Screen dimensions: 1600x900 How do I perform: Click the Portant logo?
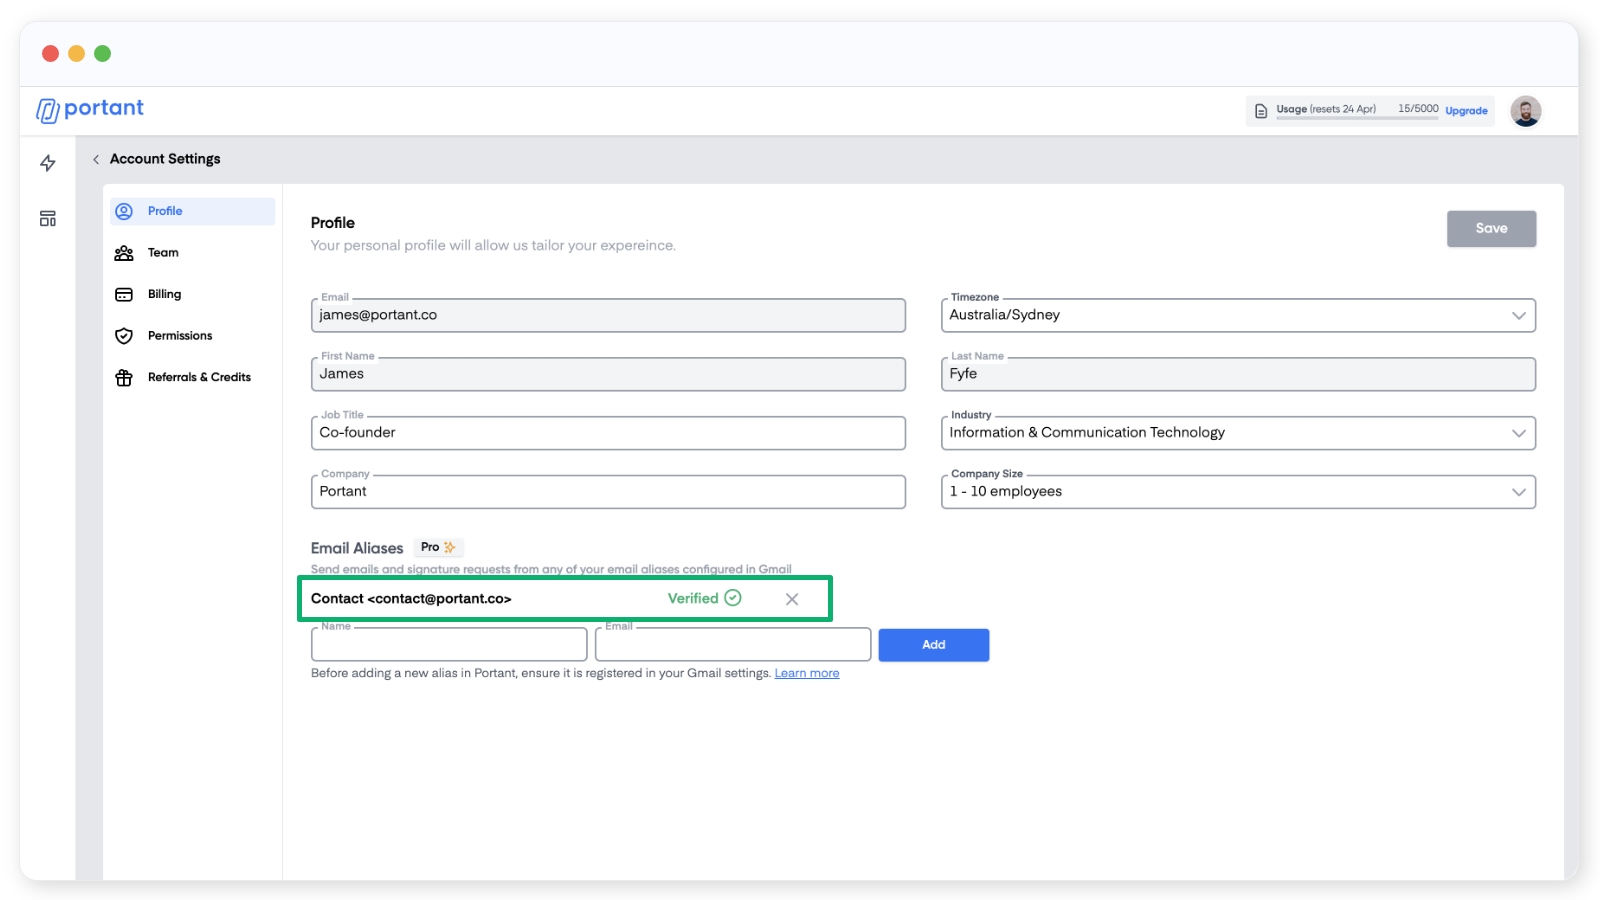90,109
